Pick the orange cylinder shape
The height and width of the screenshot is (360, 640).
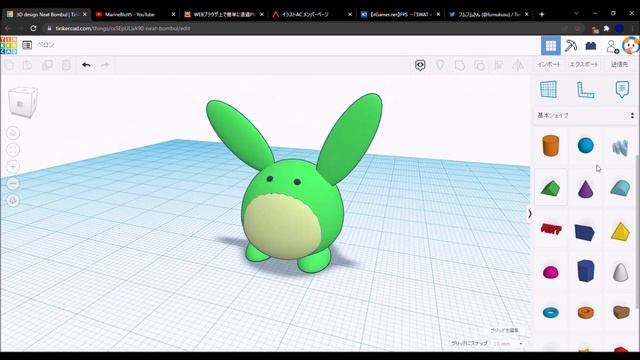coord(550,146)
